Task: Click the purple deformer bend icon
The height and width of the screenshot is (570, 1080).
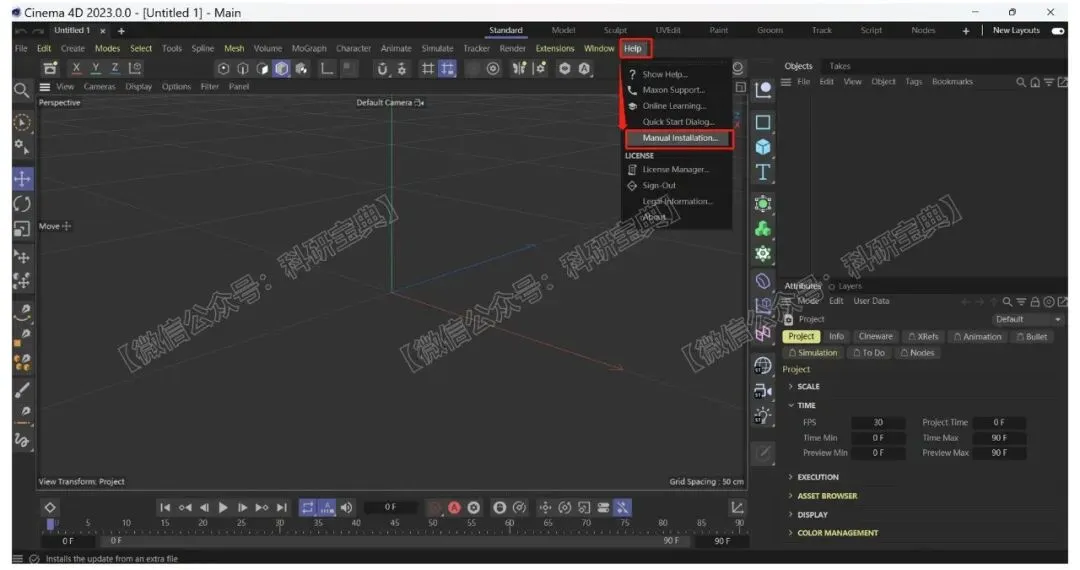Action: click(762, 280)
